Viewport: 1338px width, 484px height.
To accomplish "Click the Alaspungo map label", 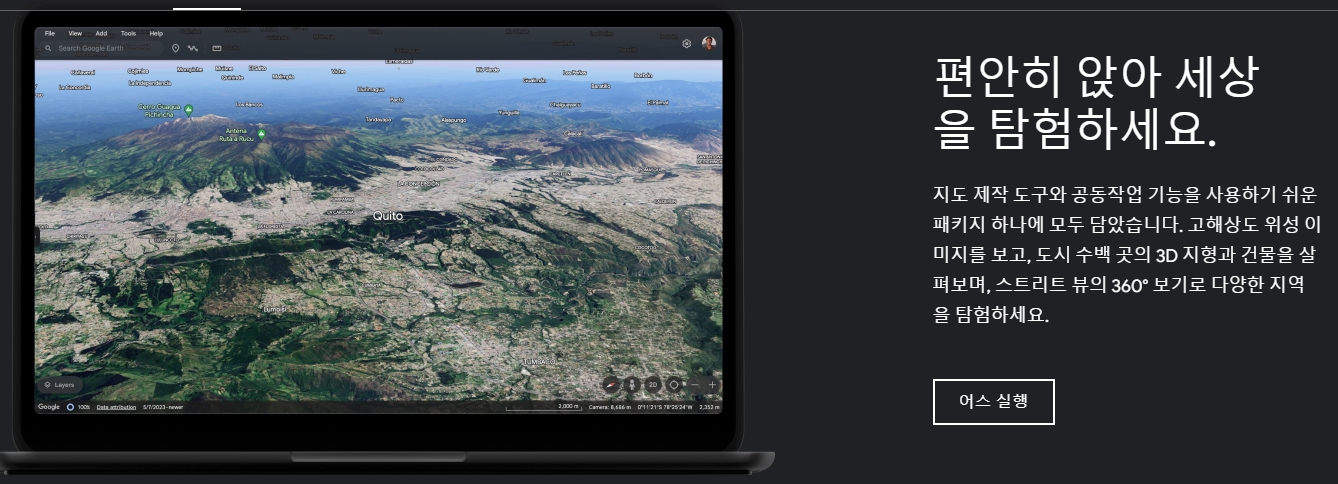I will [454, 118].
